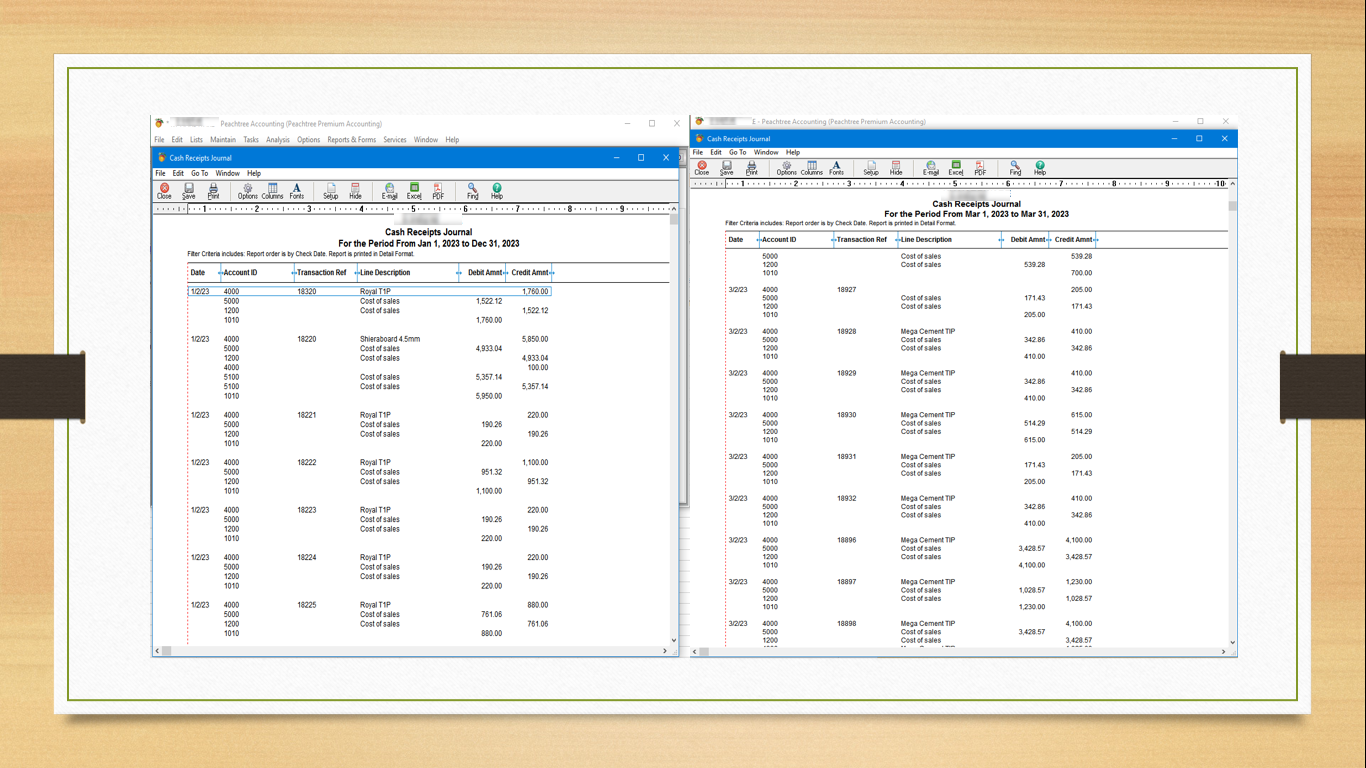
Task: Click down arrow of right report vertical scrollbar
Action: (x=1232, y=642)
